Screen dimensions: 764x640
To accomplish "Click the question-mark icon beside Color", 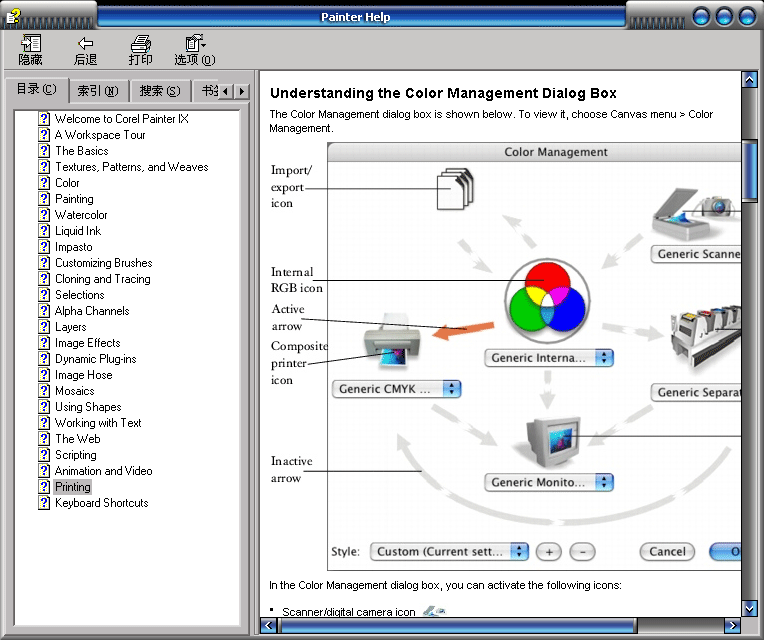I will click(x=44, y=183).
